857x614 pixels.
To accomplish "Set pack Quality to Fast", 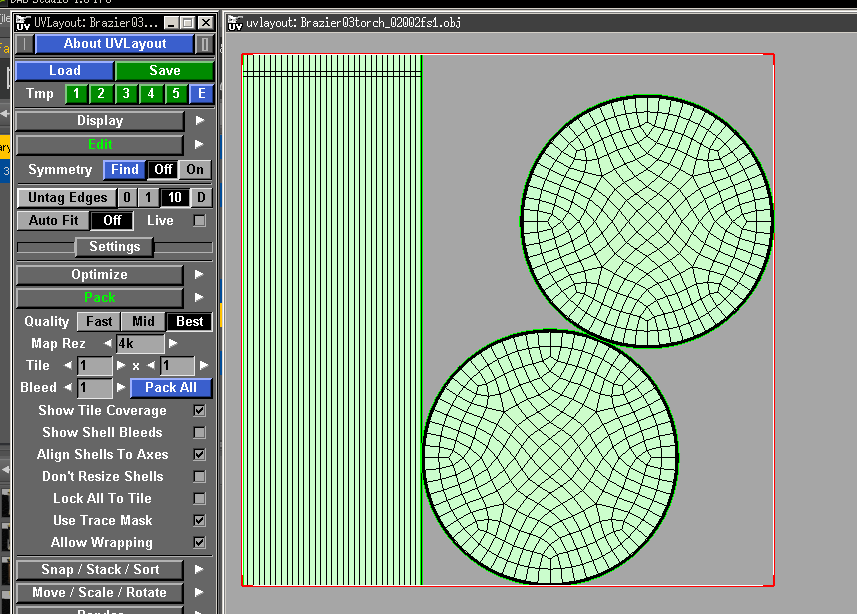I will tap(99, 321).
